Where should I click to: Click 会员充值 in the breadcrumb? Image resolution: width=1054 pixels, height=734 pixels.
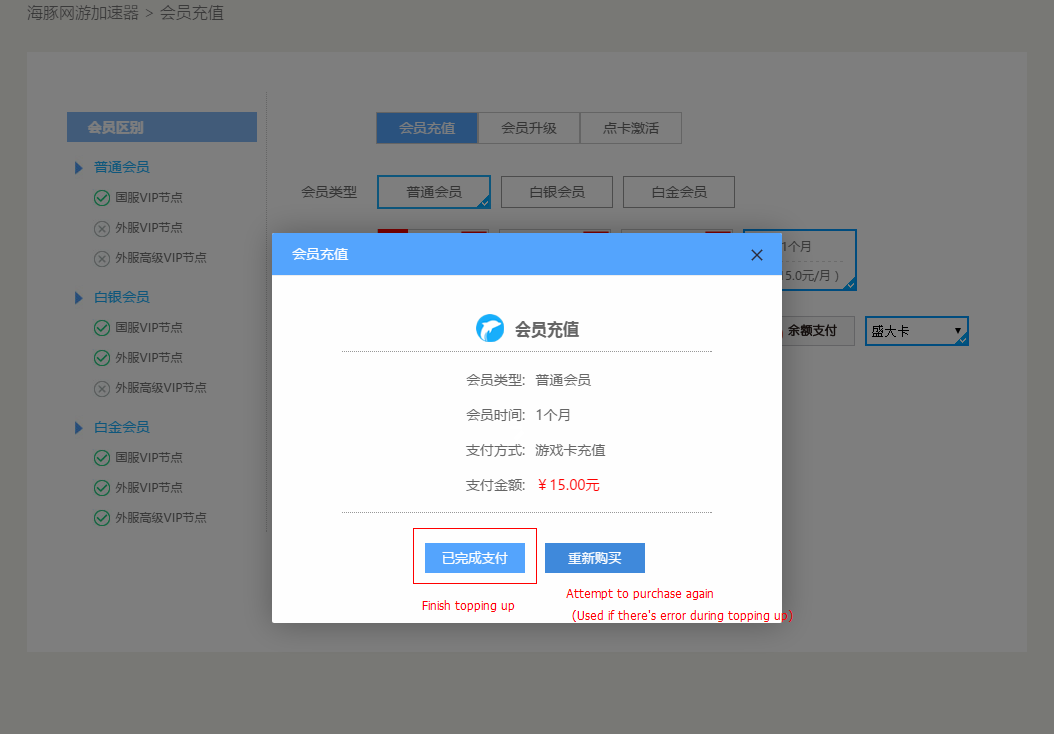tap(192, 13)
